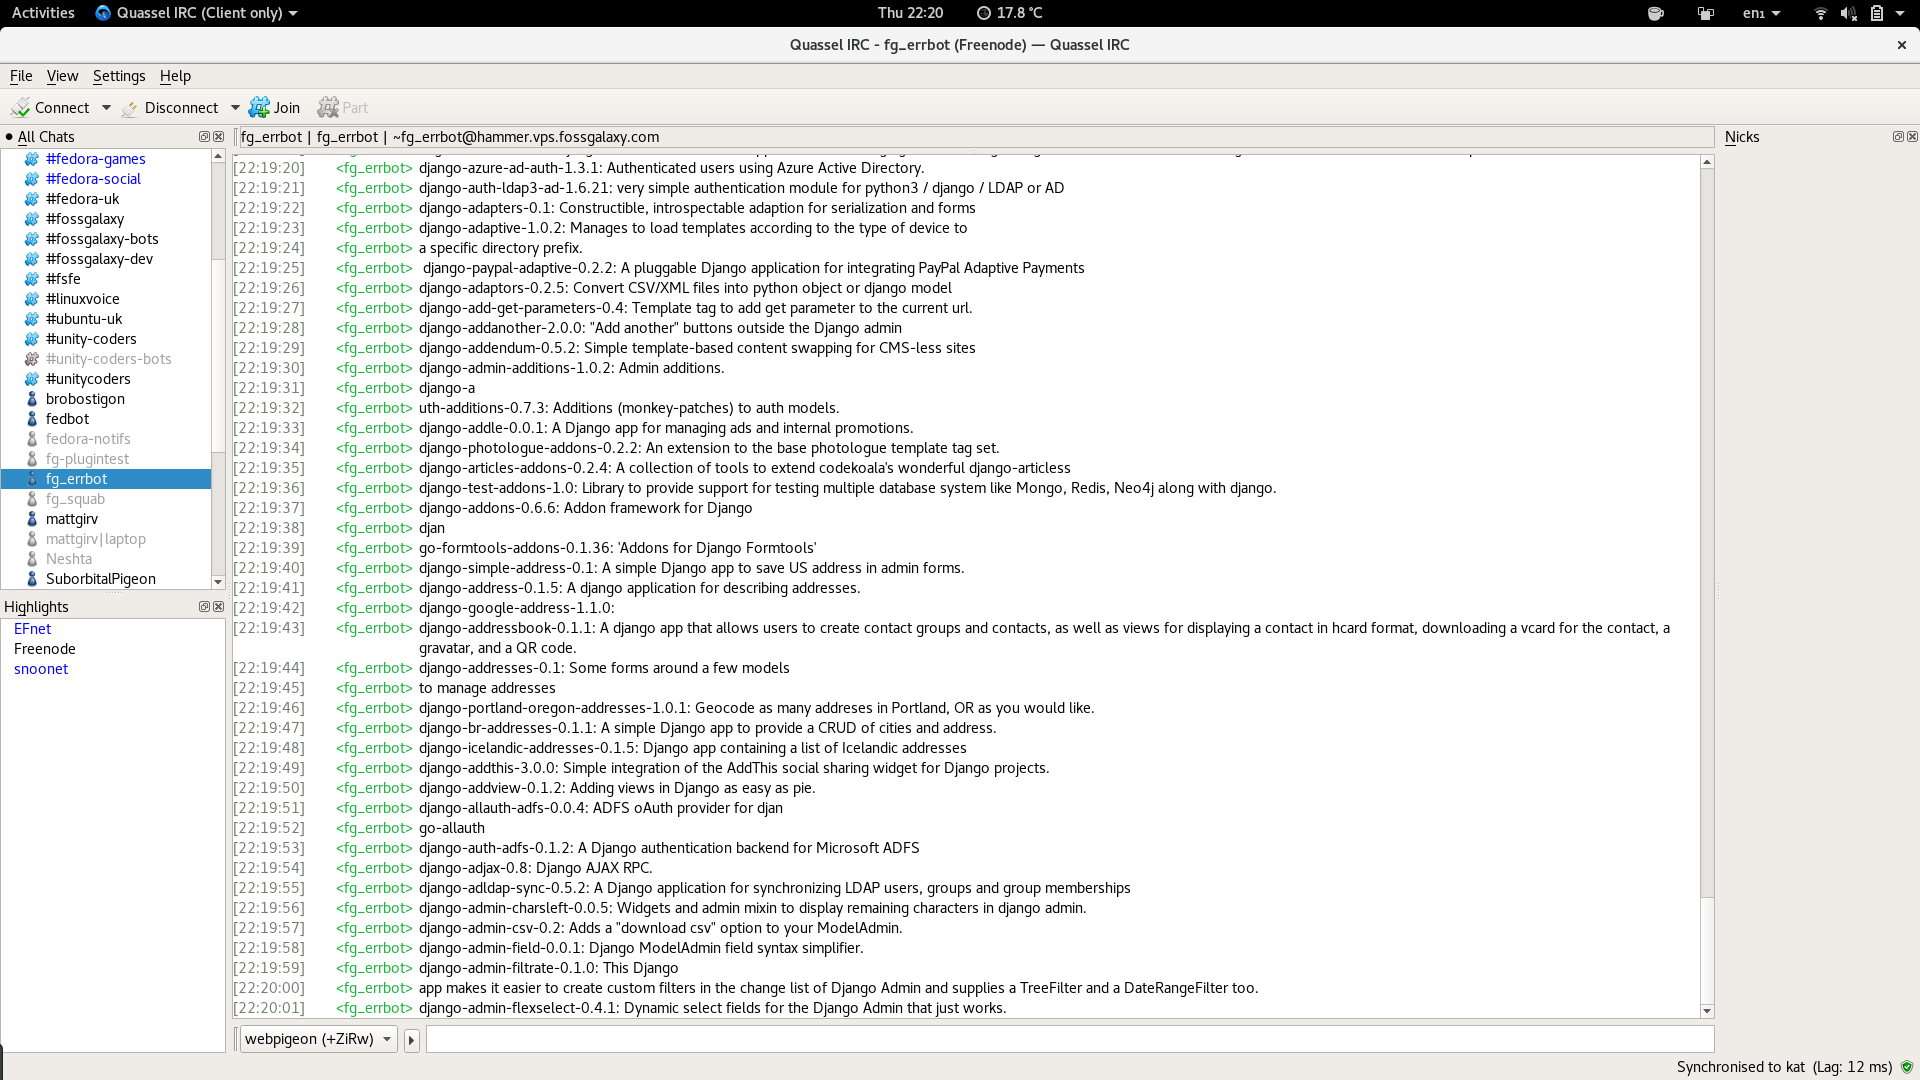Click the message input field

coord(1070,1039)
